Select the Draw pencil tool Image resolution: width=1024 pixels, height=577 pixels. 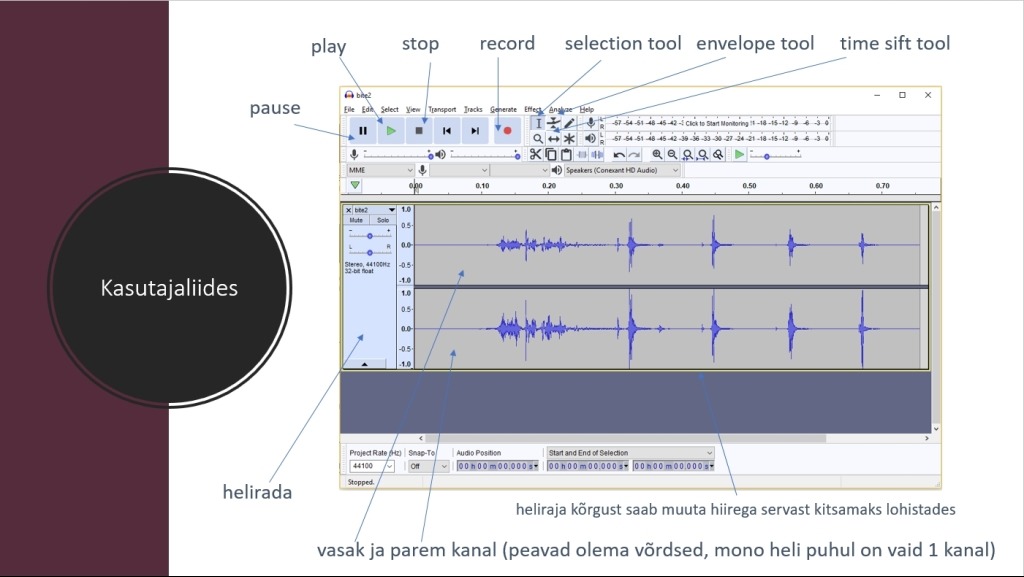[x=569, y=123]
